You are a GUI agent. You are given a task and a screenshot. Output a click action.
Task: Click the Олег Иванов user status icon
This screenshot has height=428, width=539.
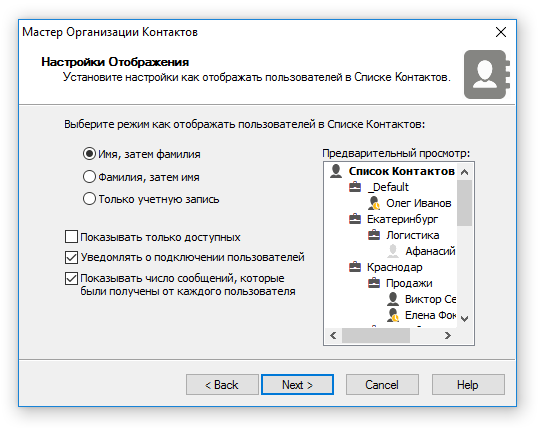(x=374, y=203)
